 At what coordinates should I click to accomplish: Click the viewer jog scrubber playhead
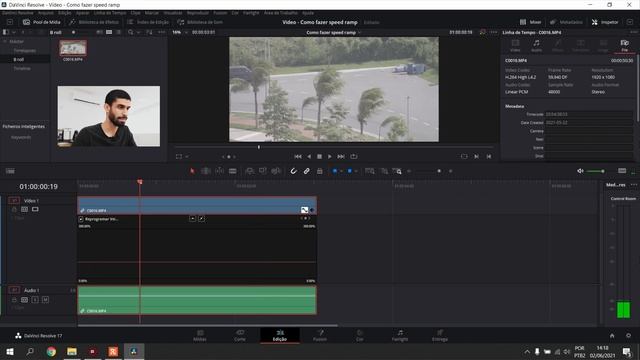pos(259,147)
